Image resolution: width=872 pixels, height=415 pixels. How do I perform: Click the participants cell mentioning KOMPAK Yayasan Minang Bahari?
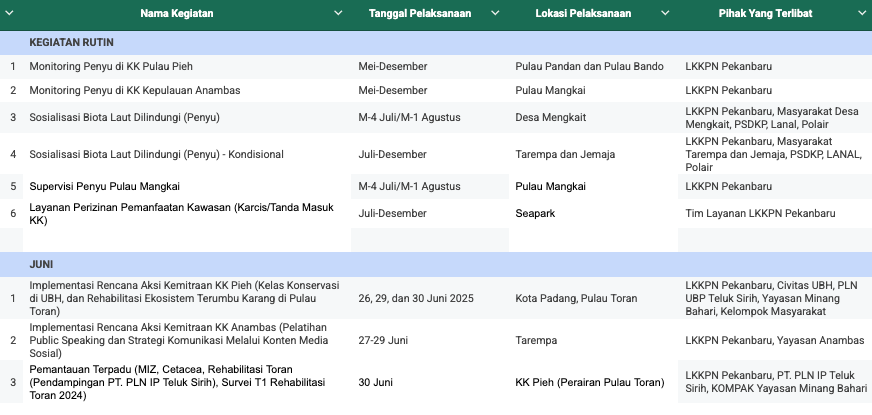(775, 382)
